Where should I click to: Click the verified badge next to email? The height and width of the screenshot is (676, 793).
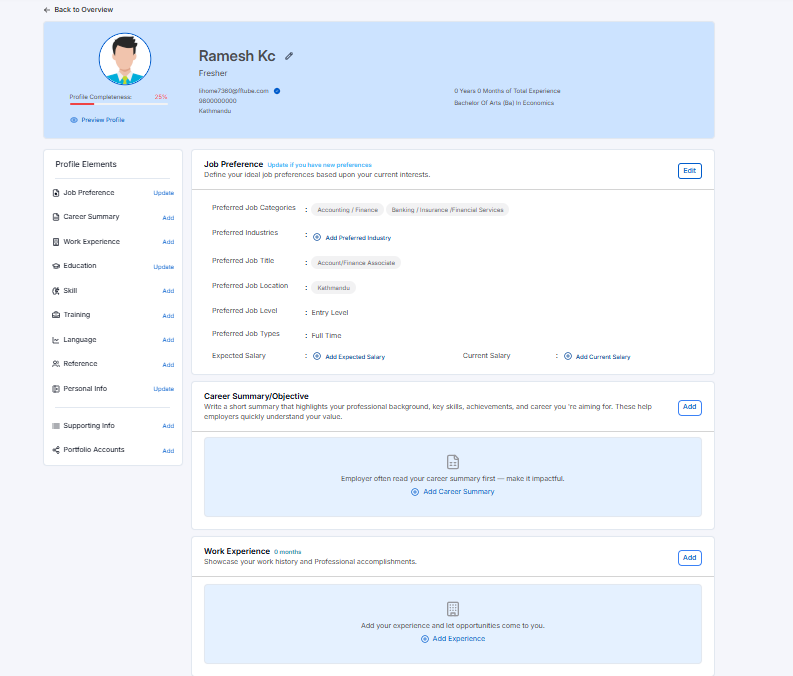click(277, 91)
